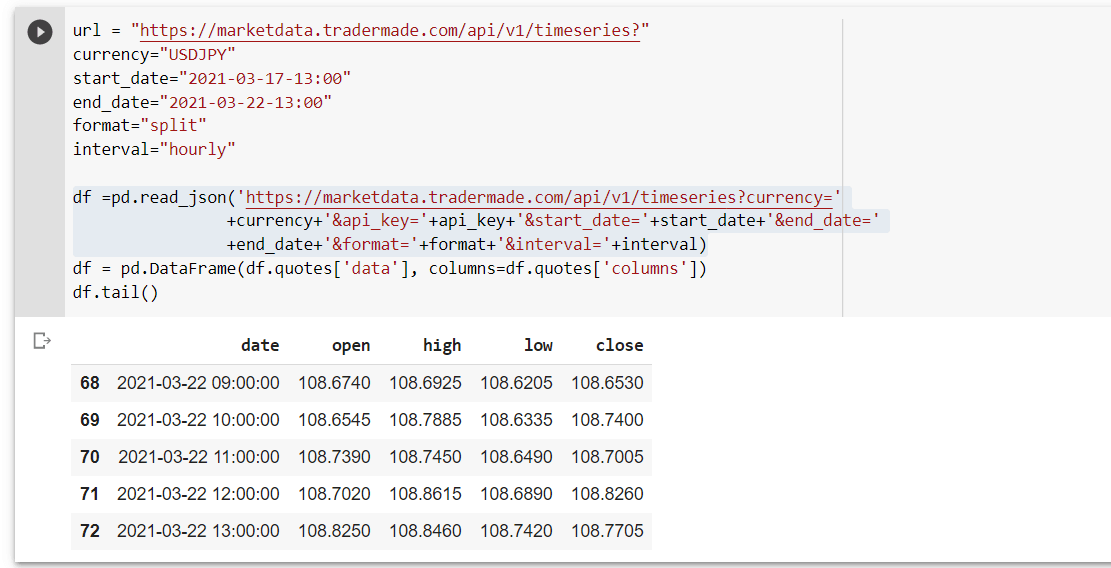Select row index 72 in the dataframe
The height and width of the screenshot is (568, 1111).
(90, 531)
